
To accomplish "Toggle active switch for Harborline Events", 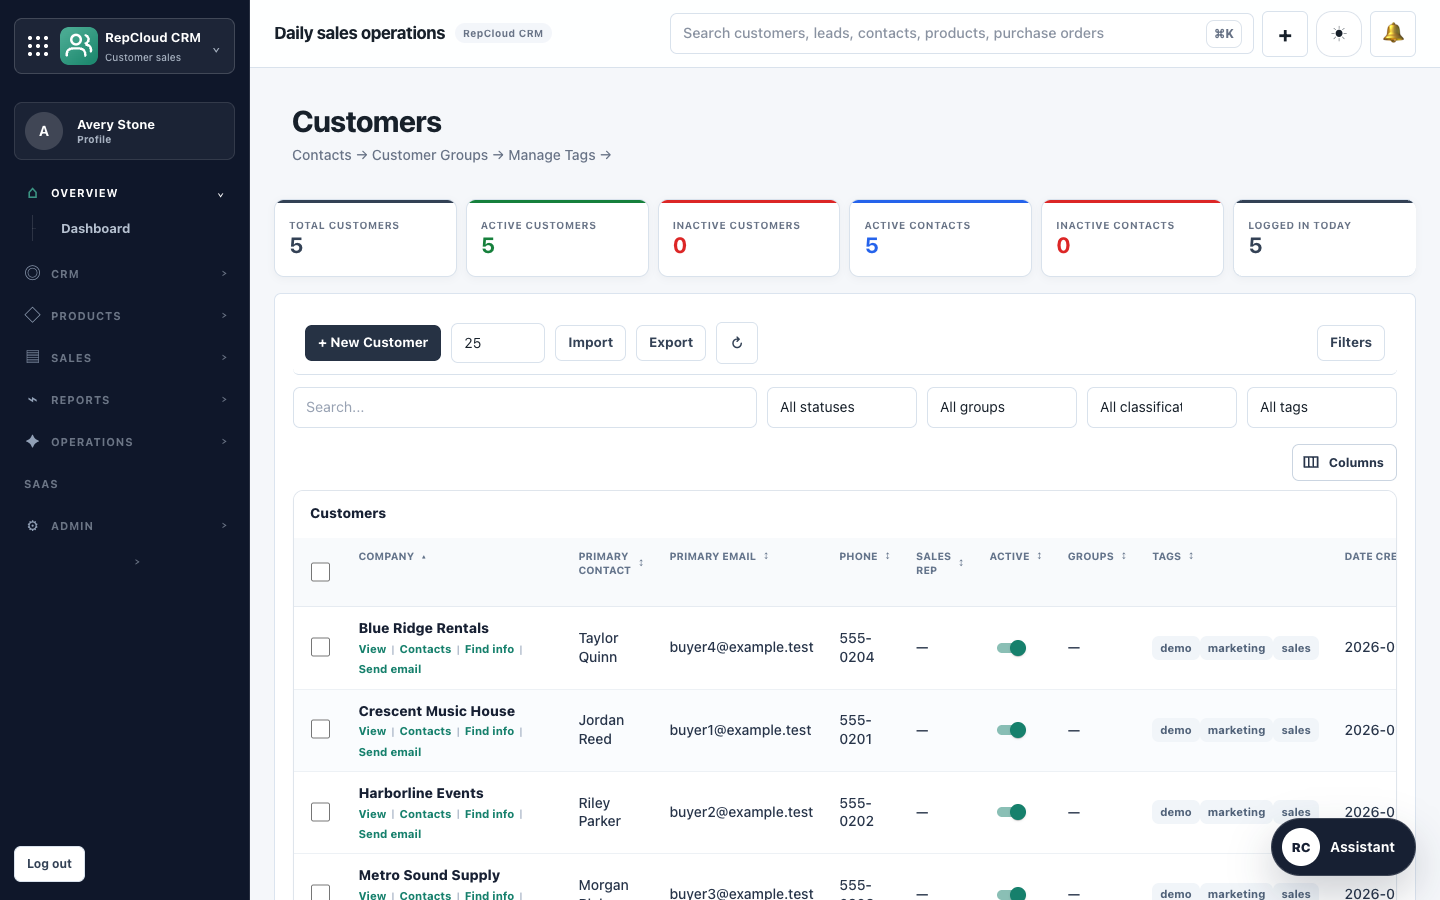I will 1011,812.
